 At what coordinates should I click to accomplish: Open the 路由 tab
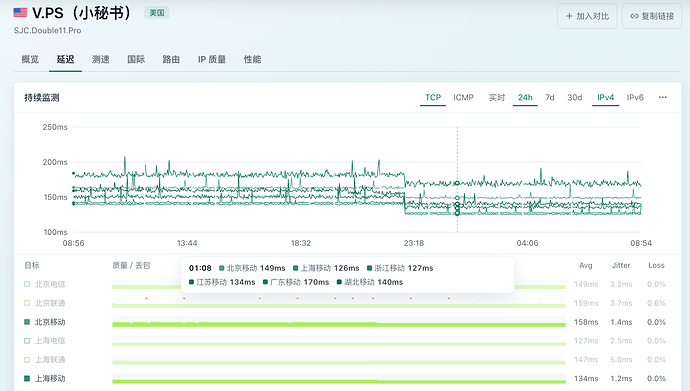[171, 59]
